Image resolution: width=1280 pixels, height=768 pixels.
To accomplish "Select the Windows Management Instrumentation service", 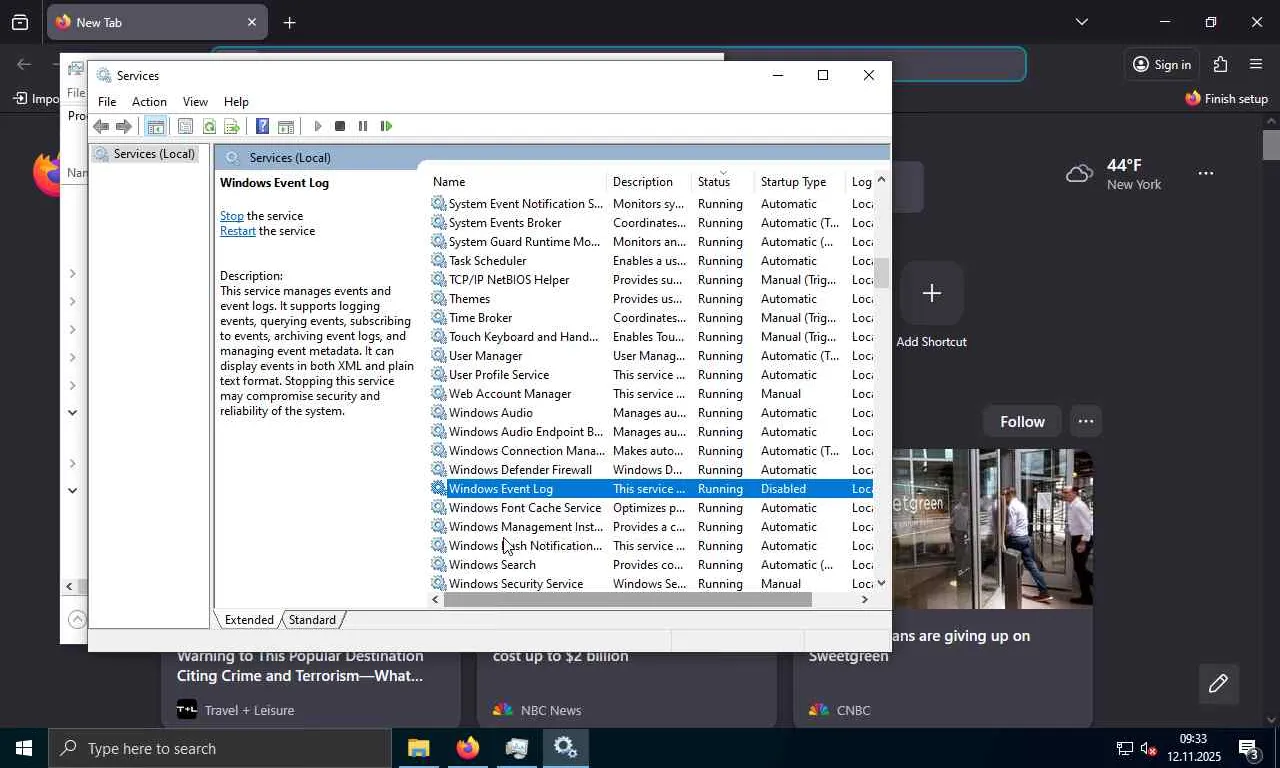I will coord(650,527).
